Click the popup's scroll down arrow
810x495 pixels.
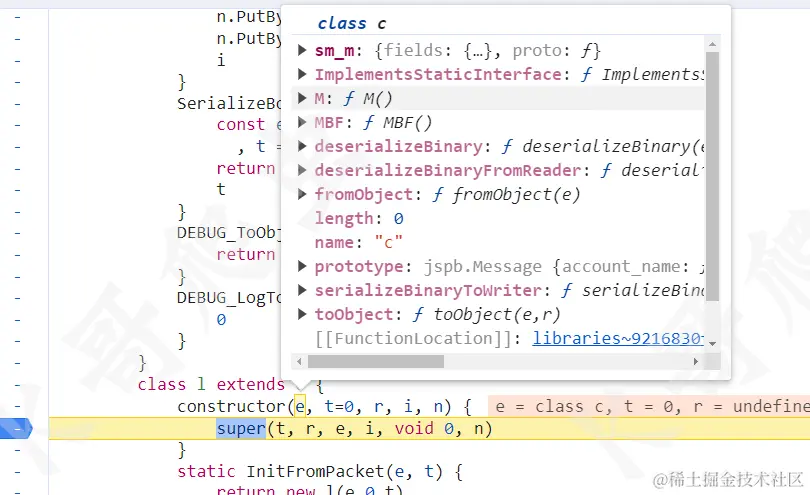point(712,344)
